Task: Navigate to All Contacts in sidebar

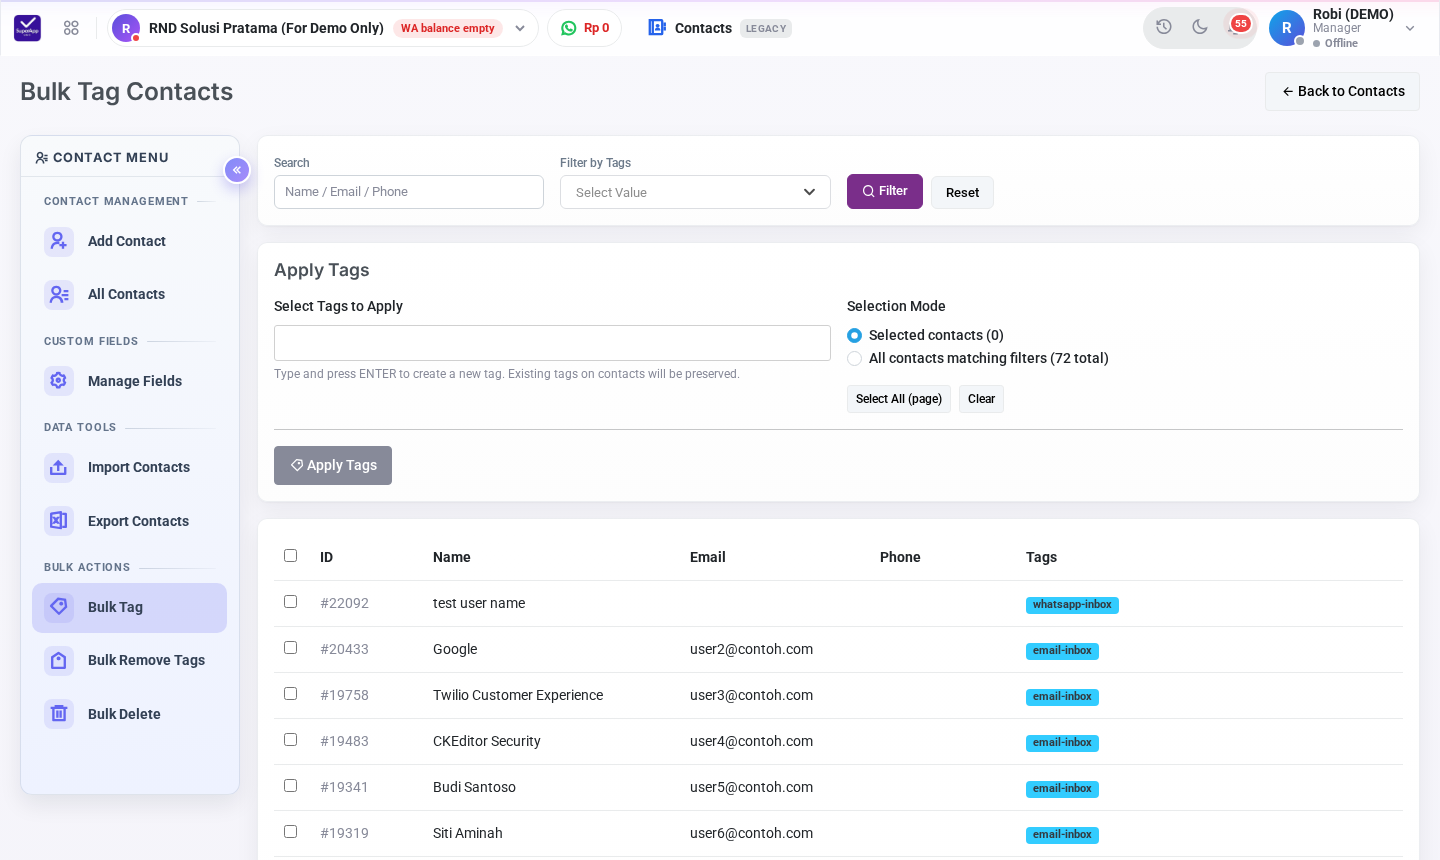Action: click(x=130, y=294)
